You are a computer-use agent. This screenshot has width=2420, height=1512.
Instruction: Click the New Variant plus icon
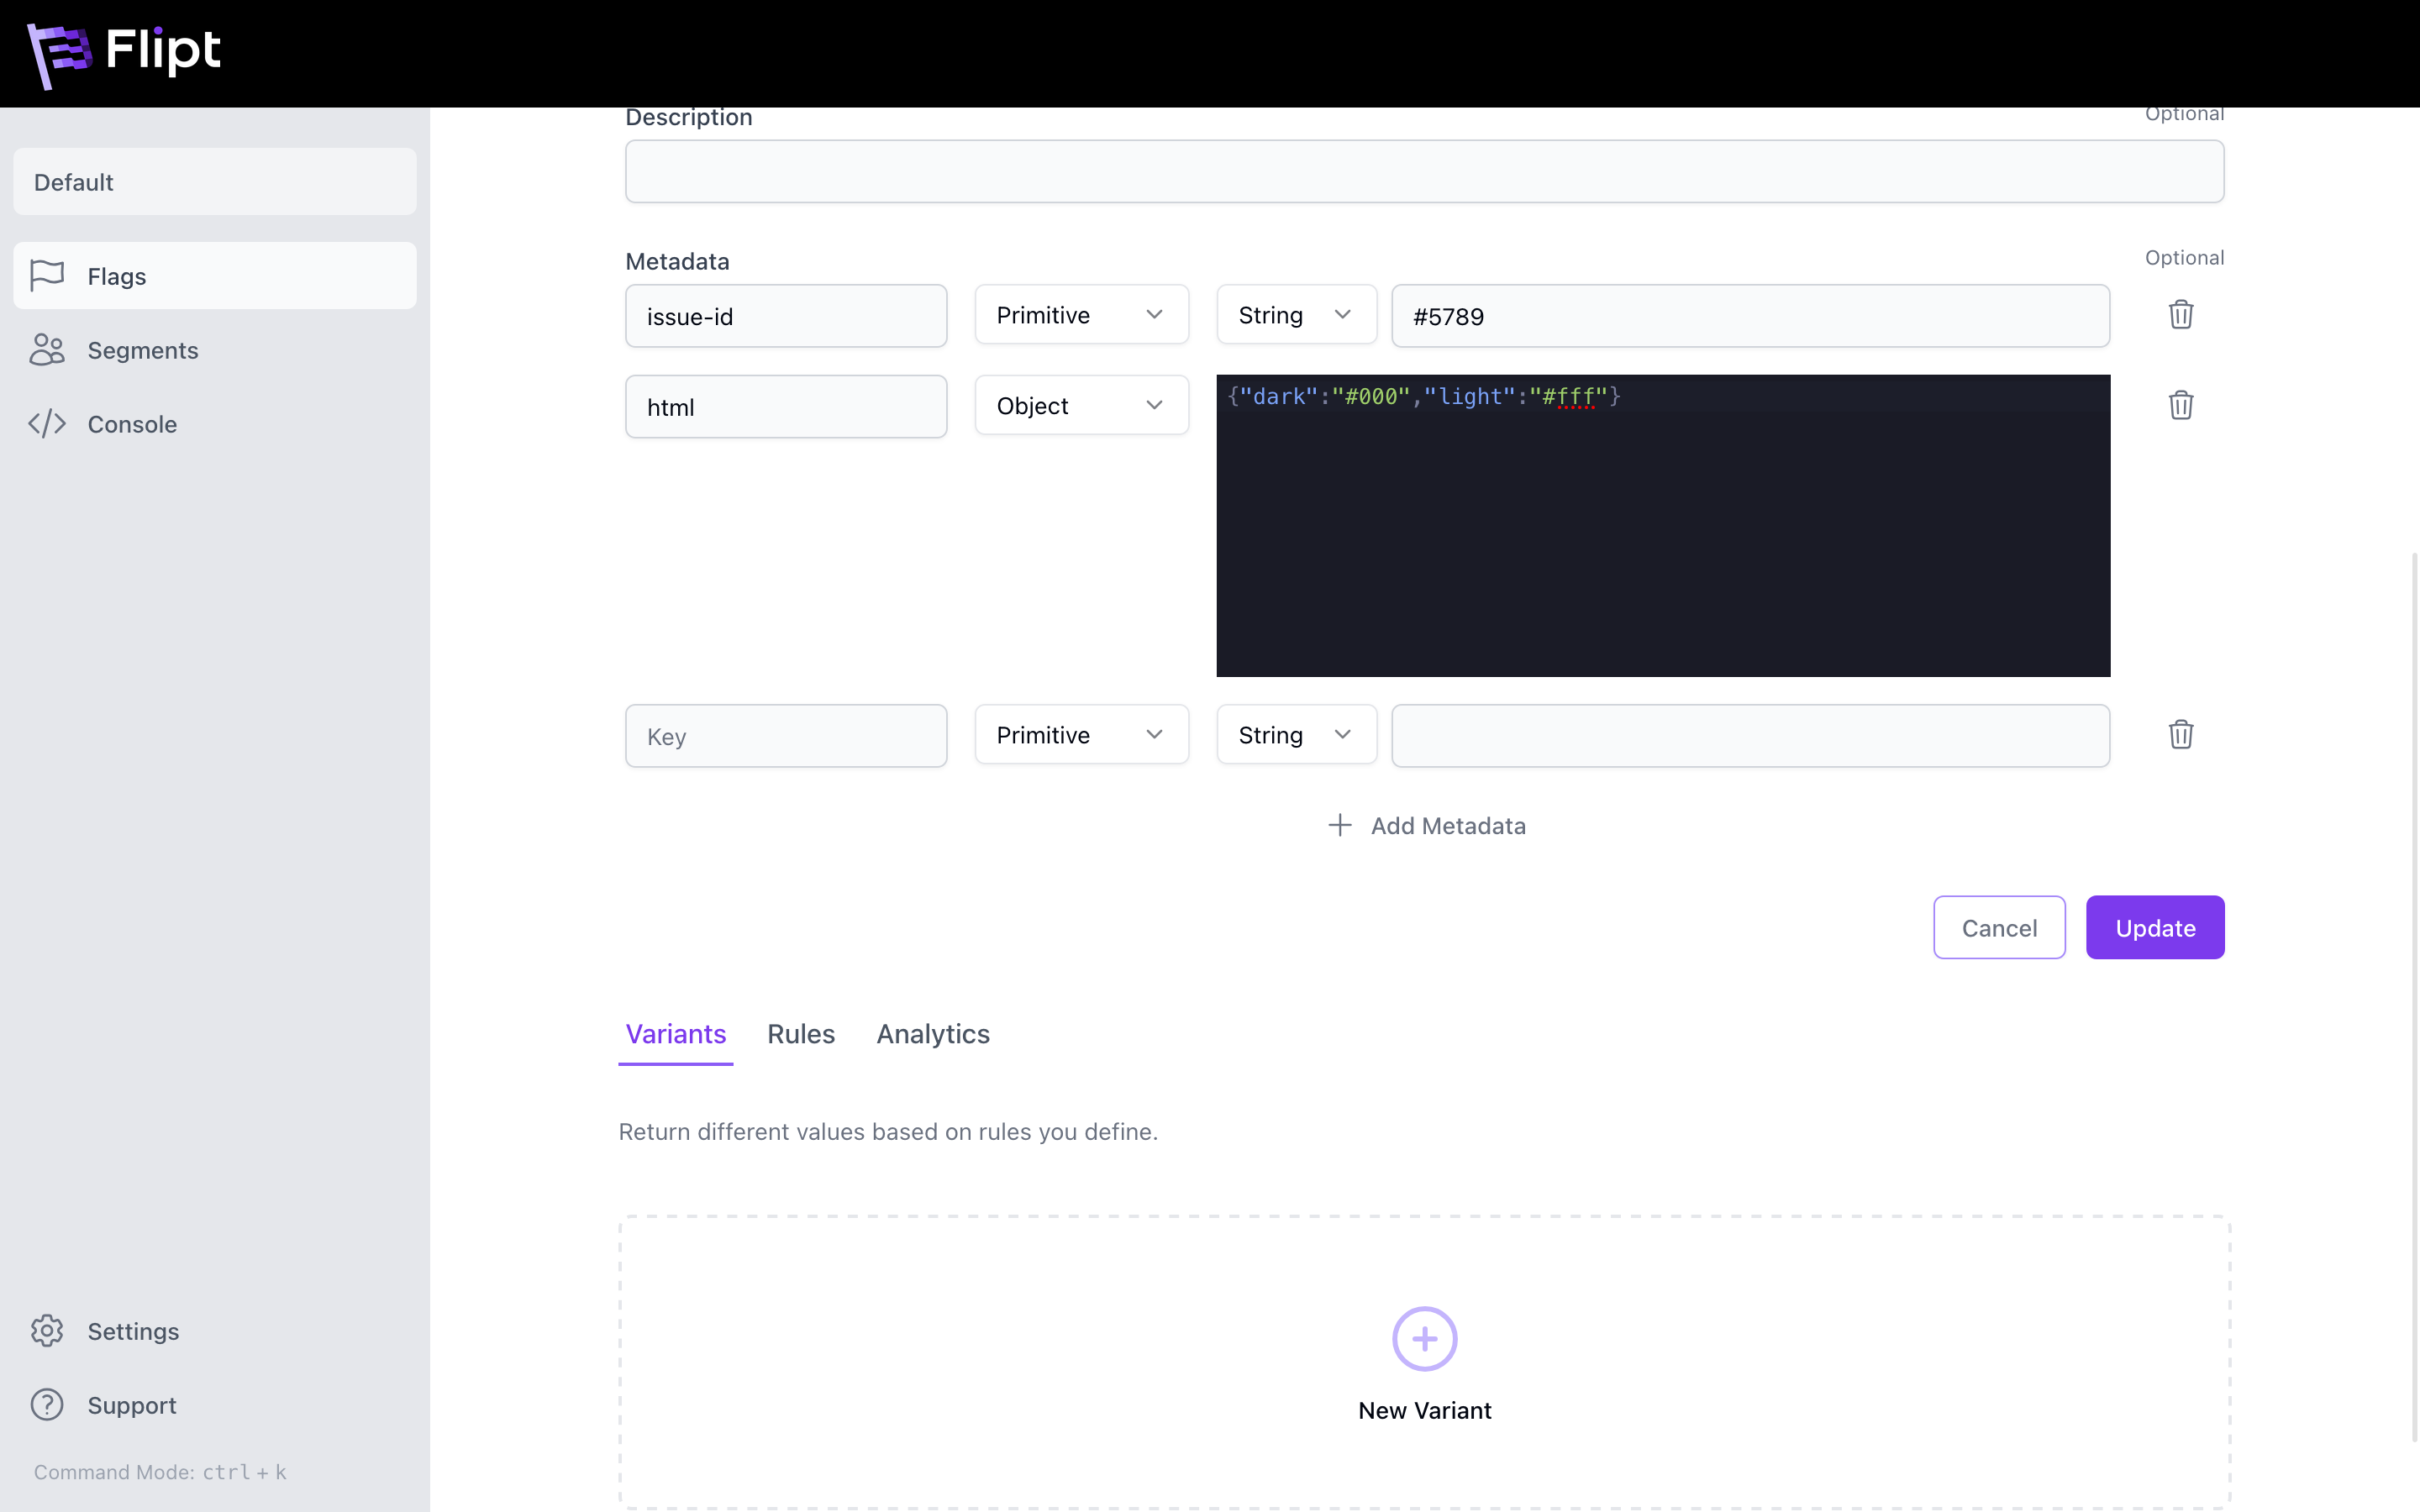(x=1424, y=1339)
